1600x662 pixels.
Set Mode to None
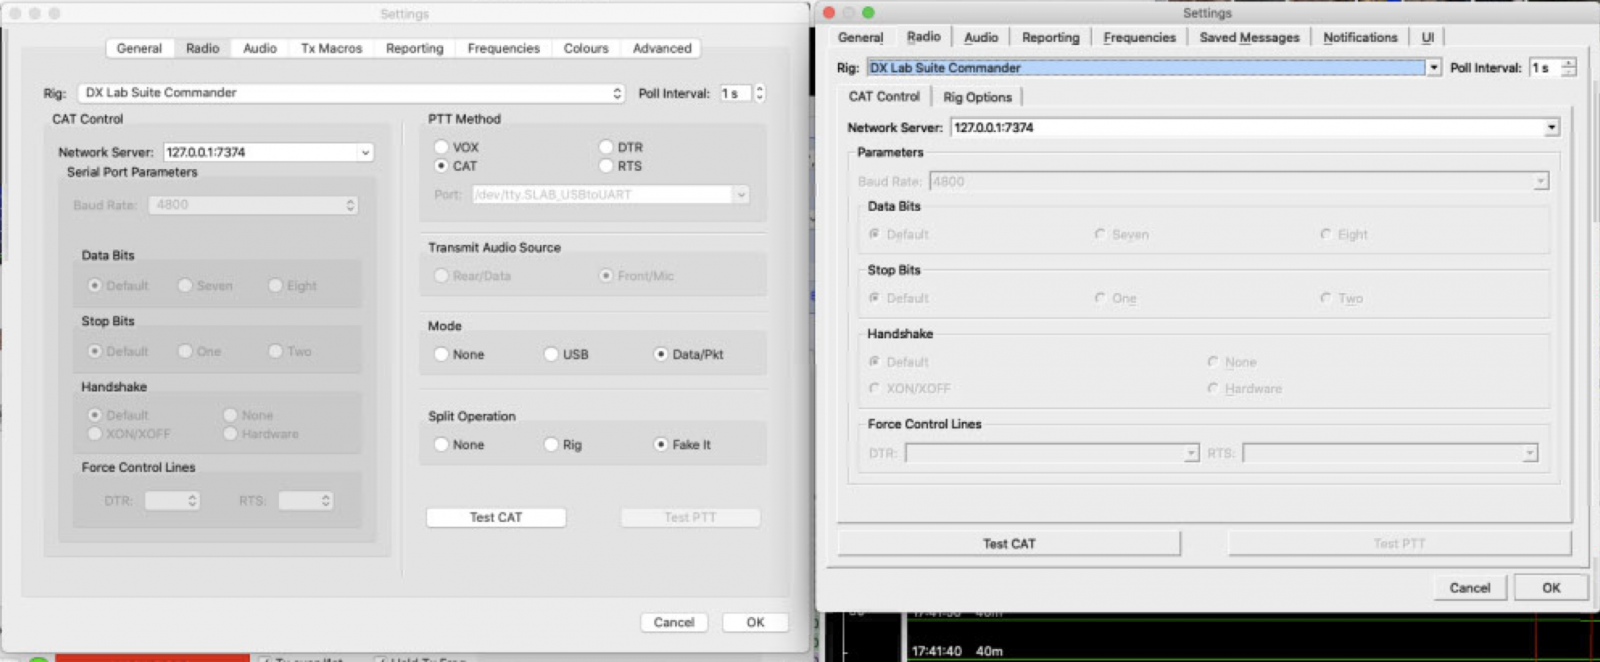click(441, 354)
